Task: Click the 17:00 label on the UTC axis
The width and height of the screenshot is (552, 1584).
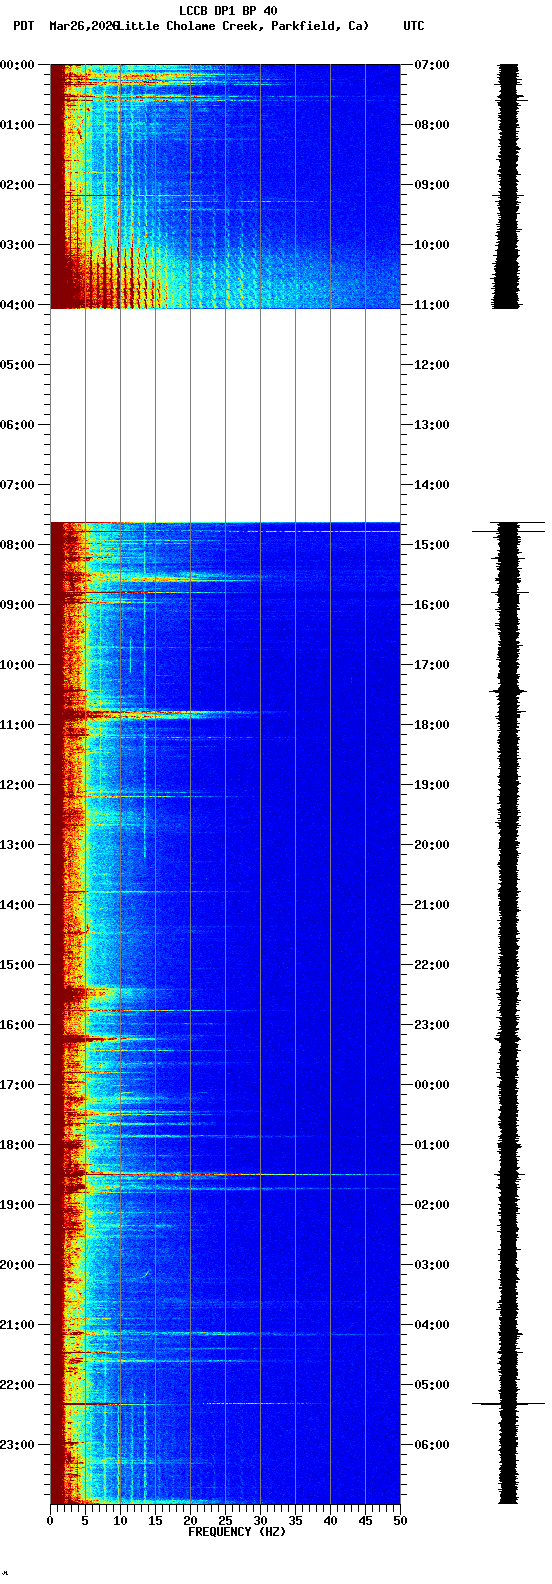Action: click(432, 665)
